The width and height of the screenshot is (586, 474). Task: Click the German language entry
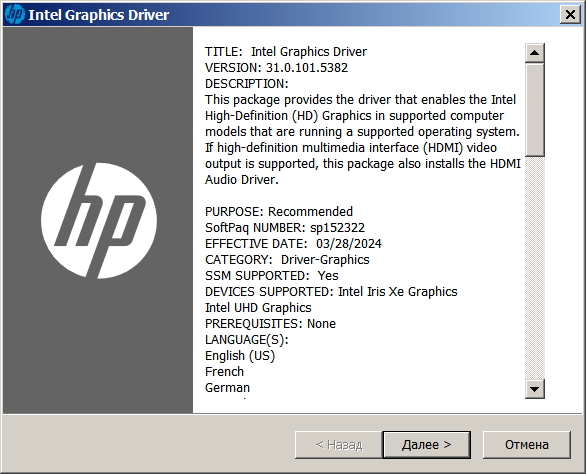click(x=227, y=388)
